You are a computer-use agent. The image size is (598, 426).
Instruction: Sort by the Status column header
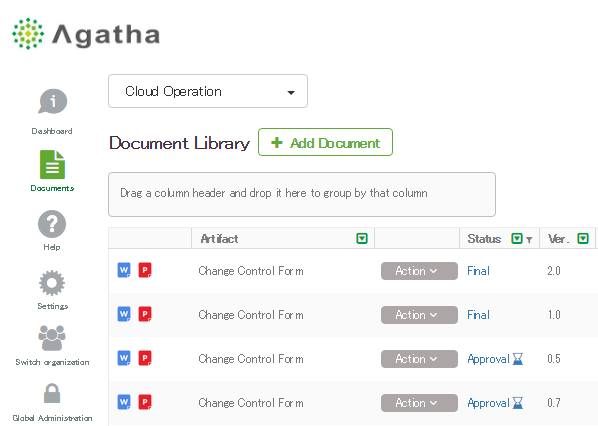pyautogui.click(x=484, y=239)
